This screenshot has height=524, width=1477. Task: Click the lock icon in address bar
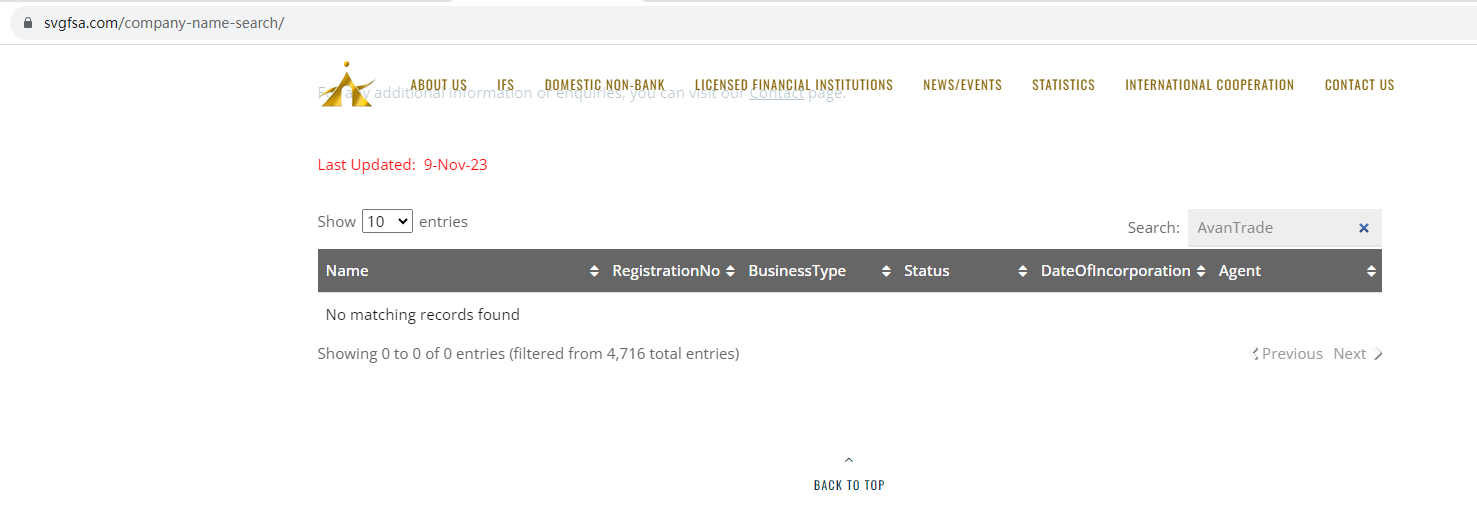tap(28, 23)
